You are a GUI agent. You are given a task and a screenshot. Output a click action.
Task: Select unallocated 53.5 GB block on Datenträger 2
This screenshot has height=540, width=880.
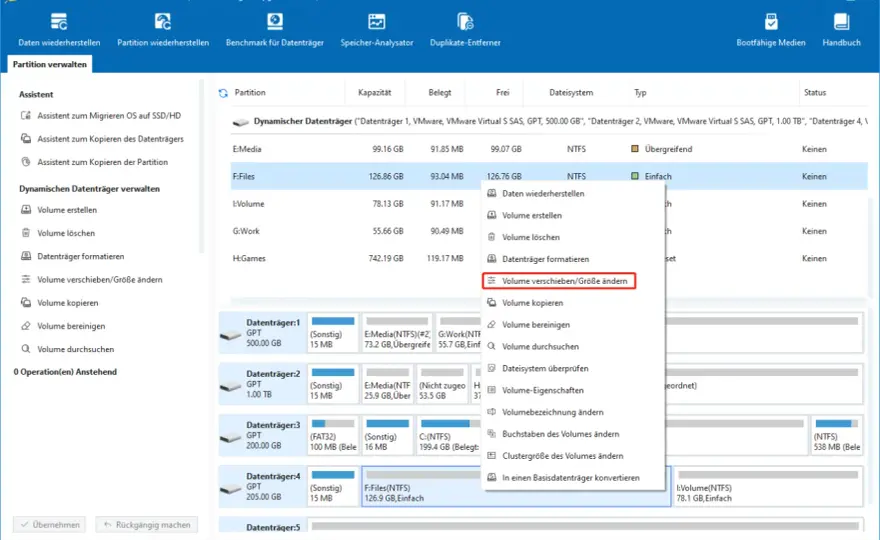pyautogui.click(x=442, y=384)
